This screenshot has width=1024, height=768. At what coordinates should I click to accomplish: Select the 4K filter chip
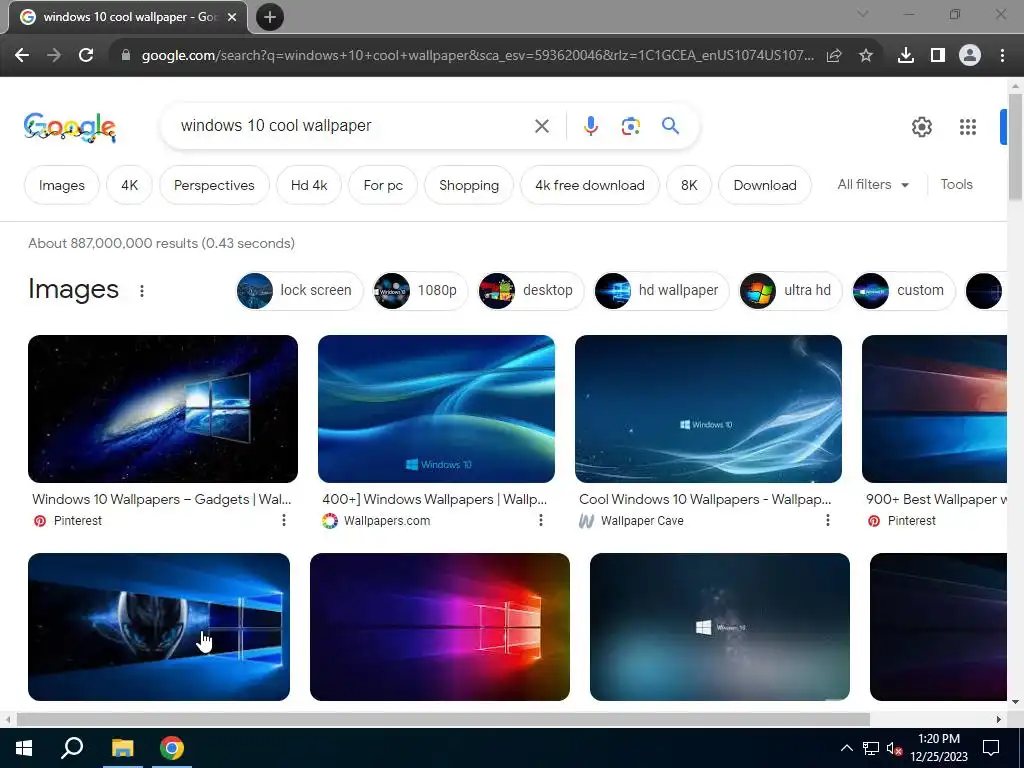[129, 185]
